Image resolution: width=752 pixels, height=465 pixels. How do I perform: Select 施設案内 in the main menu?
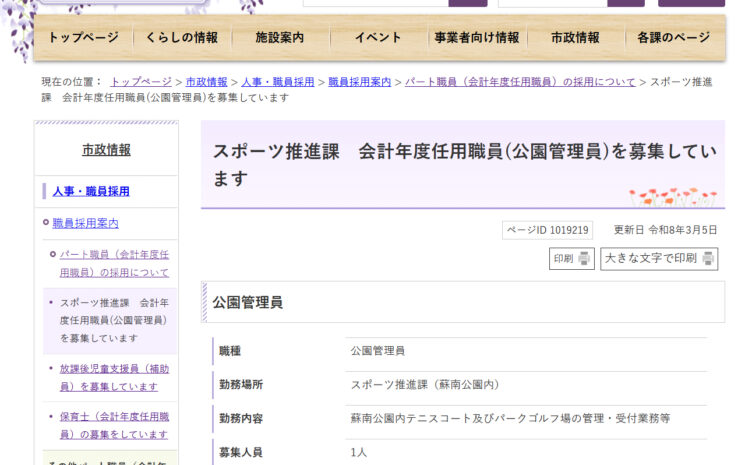pos(280,38)
